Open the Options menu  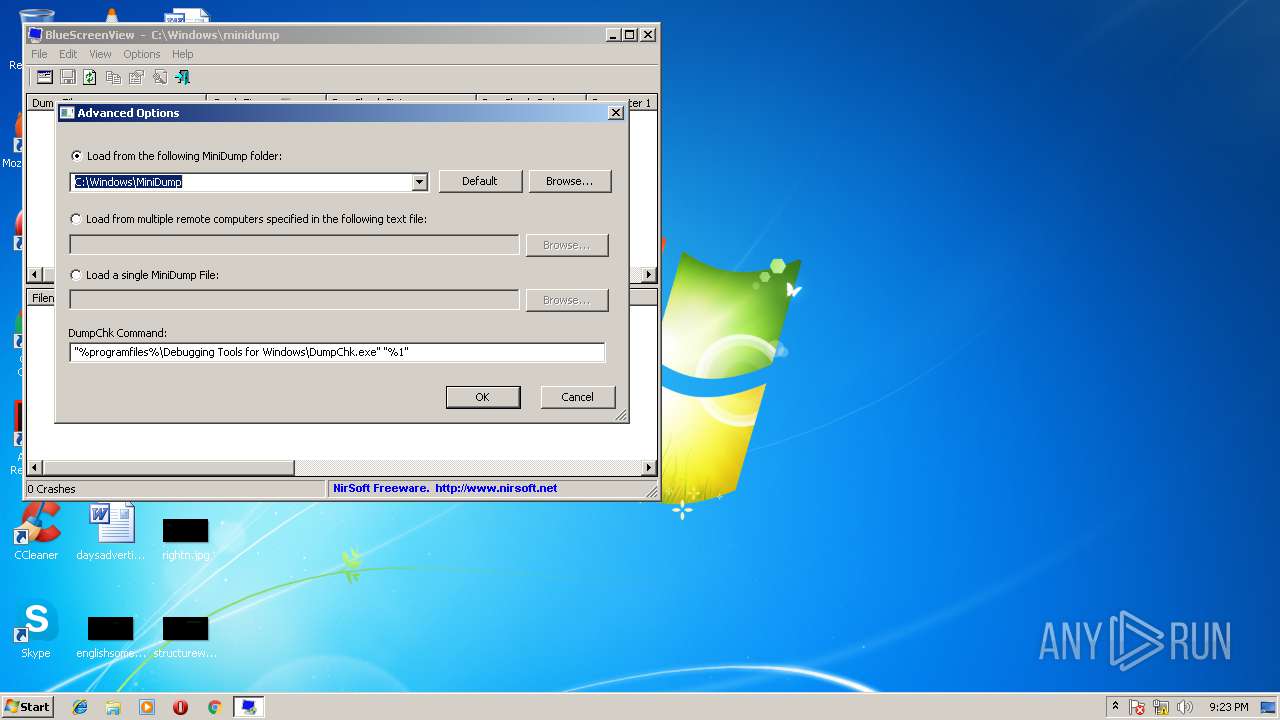pyautogui.click(x=142, y=54)
